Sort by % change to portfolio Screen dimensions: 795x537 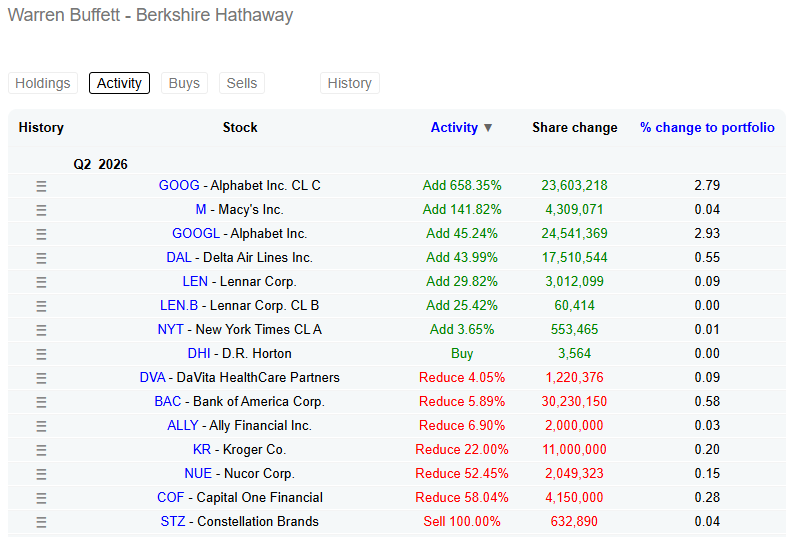pos(707,127)
